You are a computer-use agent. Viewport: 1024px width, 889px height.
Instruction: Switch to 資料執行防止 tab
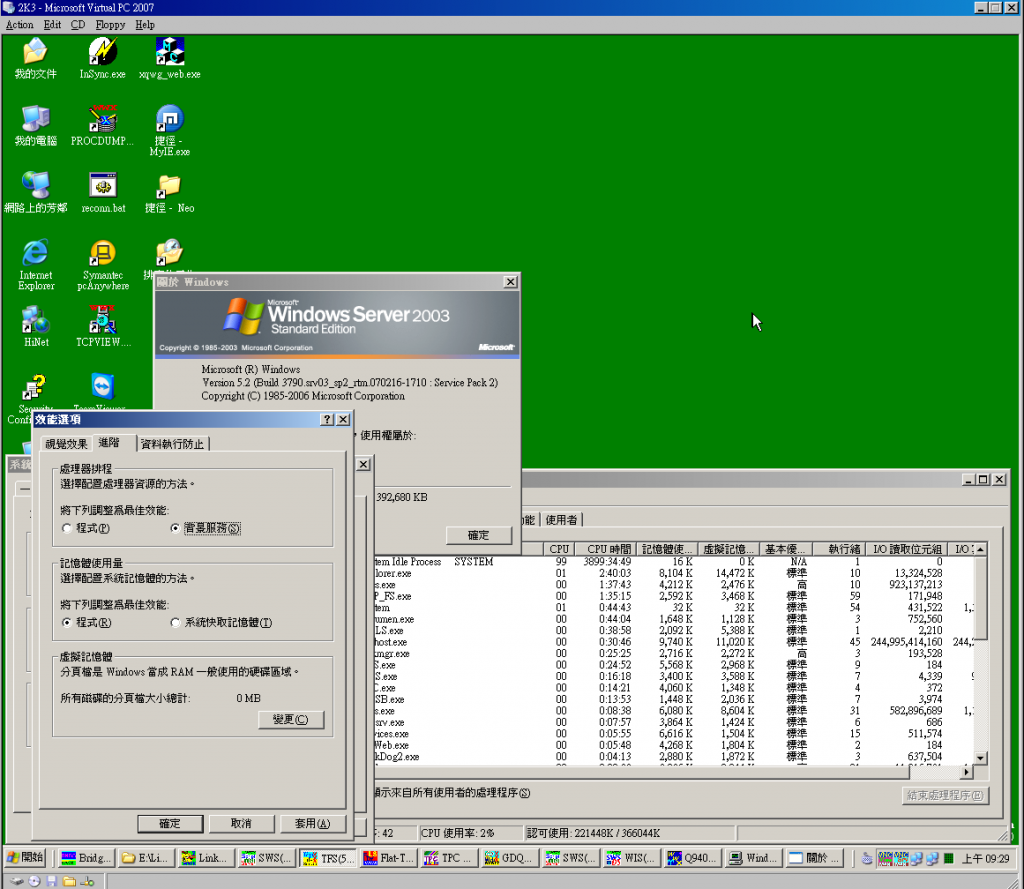point(172,444)
